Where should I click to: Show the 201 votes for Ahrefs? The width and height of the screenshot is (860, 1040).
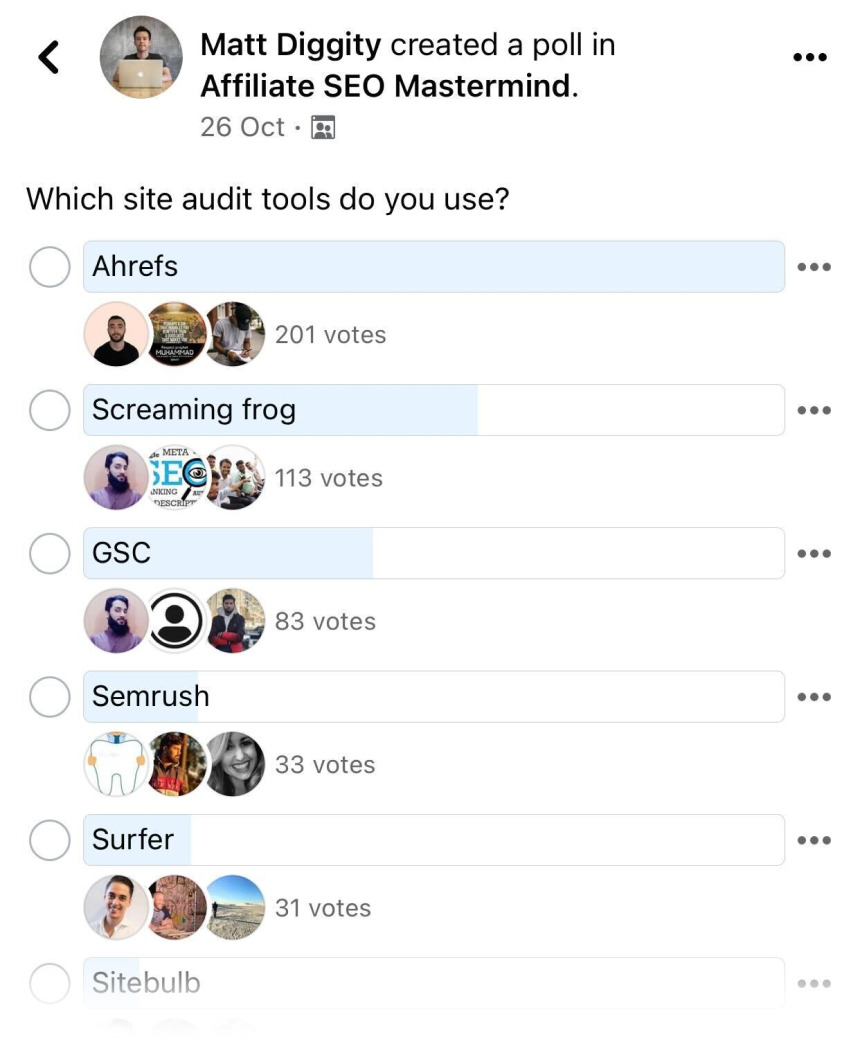click(330, 334)
